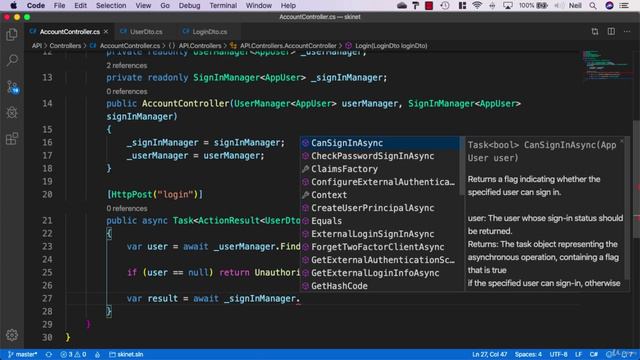
Task: Open the Explorer view in activity bar
Action: pos(12,35)
